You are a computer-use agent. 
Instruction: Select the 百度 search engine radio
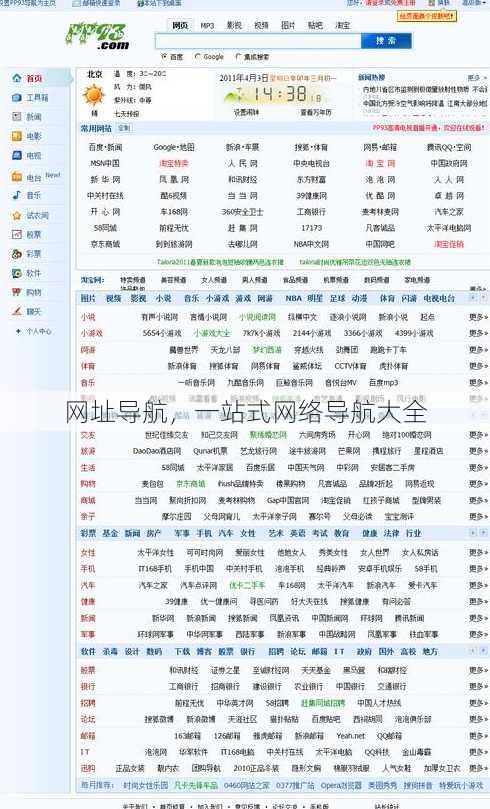pyautogui.click(x=165, y=56)
